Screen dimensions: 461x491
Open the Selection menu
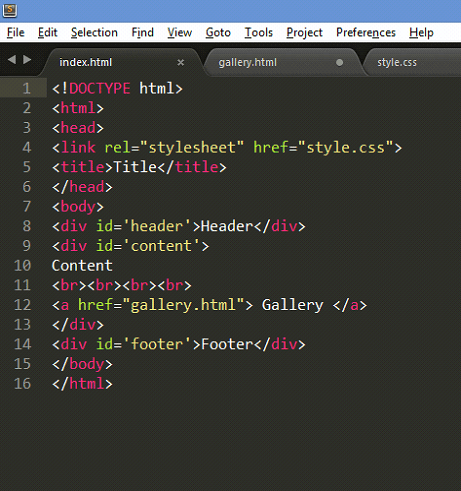(94, 32)
